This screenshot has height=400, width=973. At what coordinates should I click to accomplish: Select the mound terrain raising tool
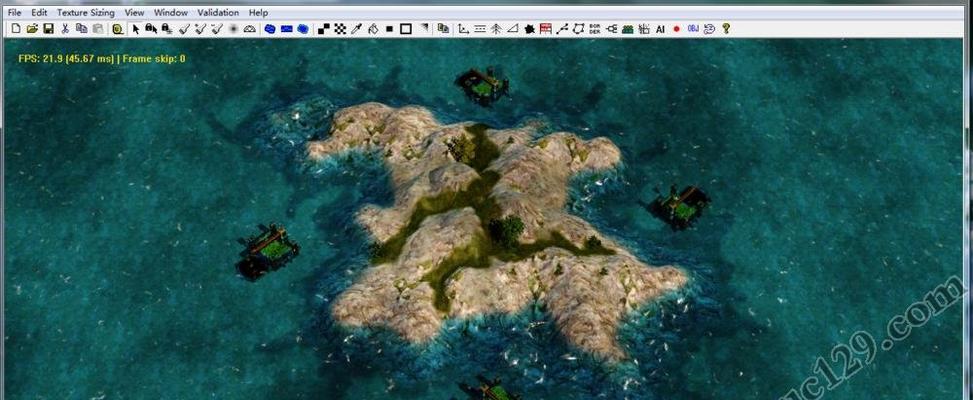[249, 29]
